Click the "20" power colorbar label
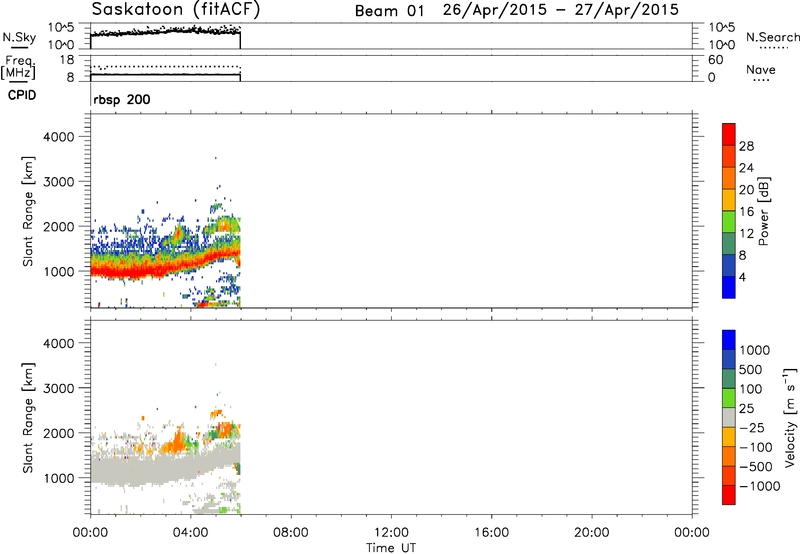This screenshot has width=800, height=554. [746, 190]
